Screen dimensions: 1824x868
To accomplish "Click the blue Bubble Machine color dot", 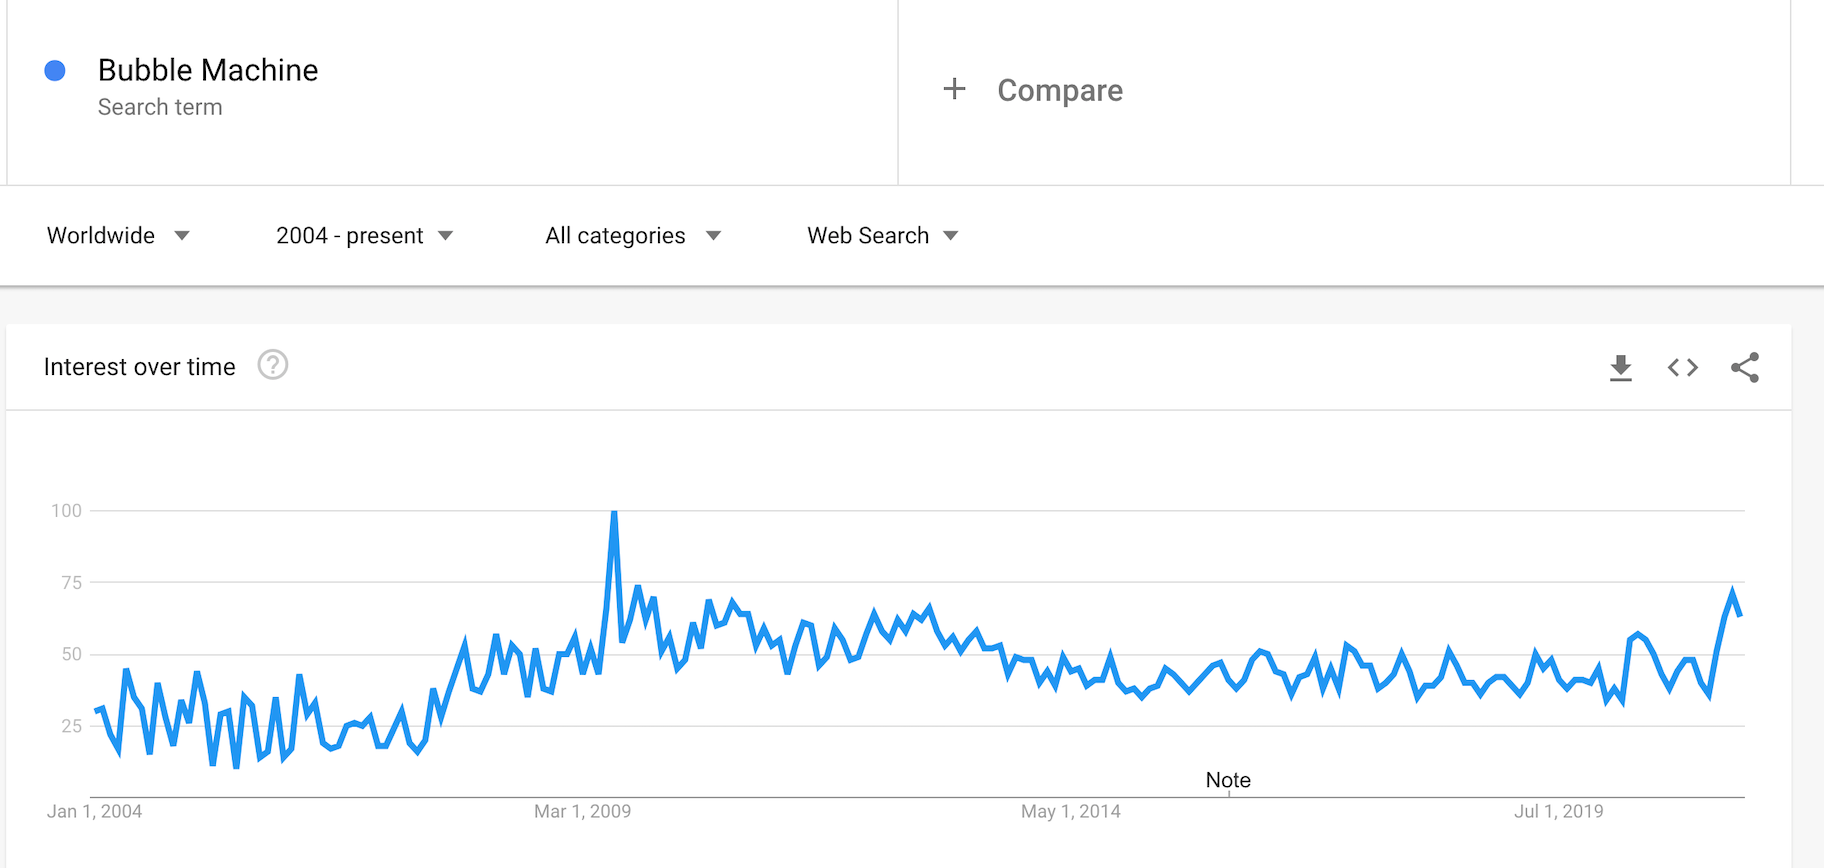I will click(56, 70).
